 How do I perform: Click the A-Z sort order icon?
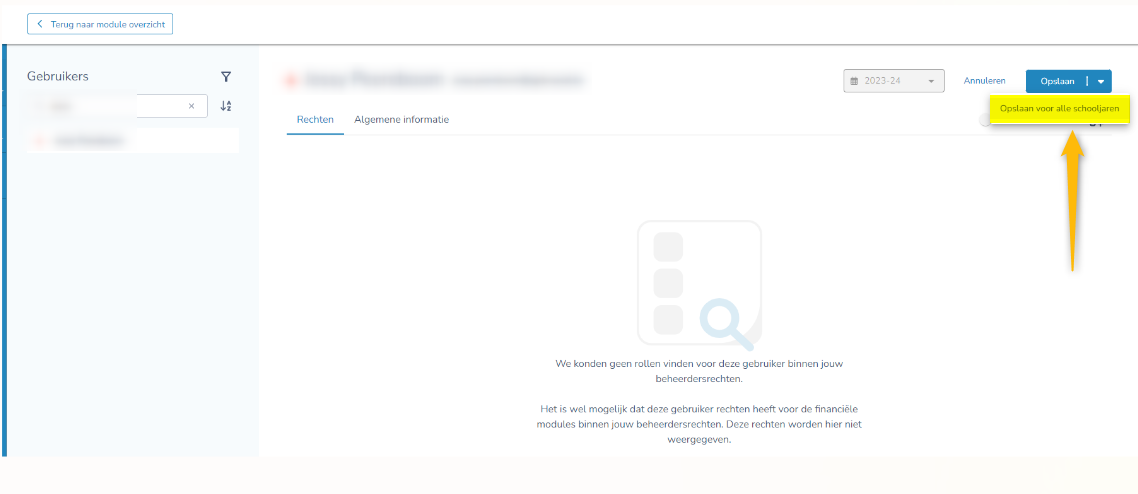pos(226,106)
